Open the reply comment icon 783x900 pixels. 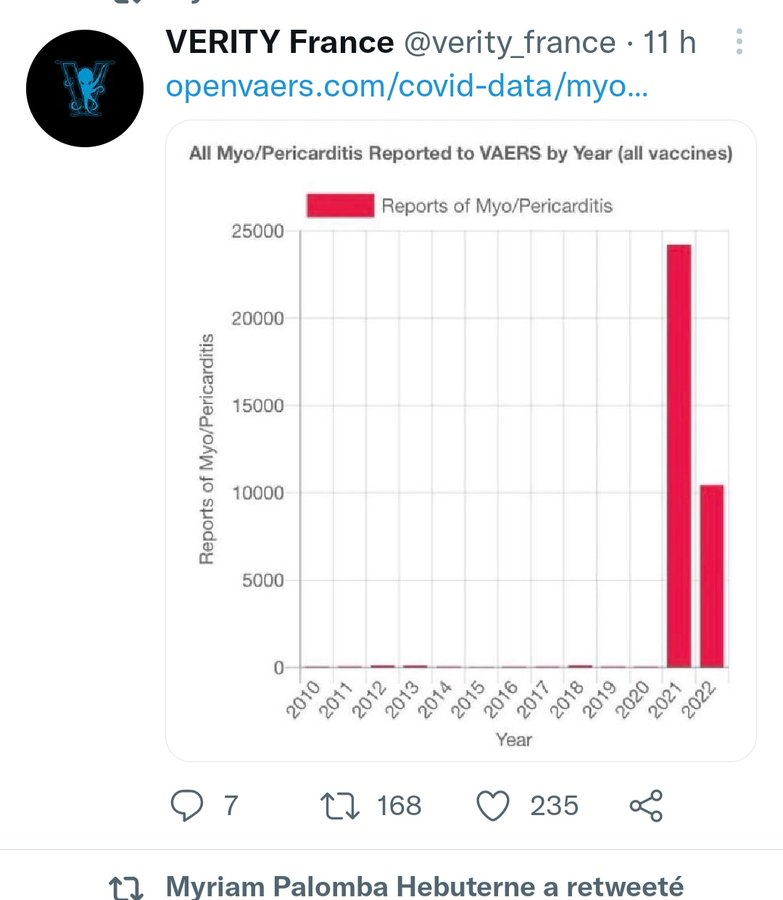click(187, 805)
